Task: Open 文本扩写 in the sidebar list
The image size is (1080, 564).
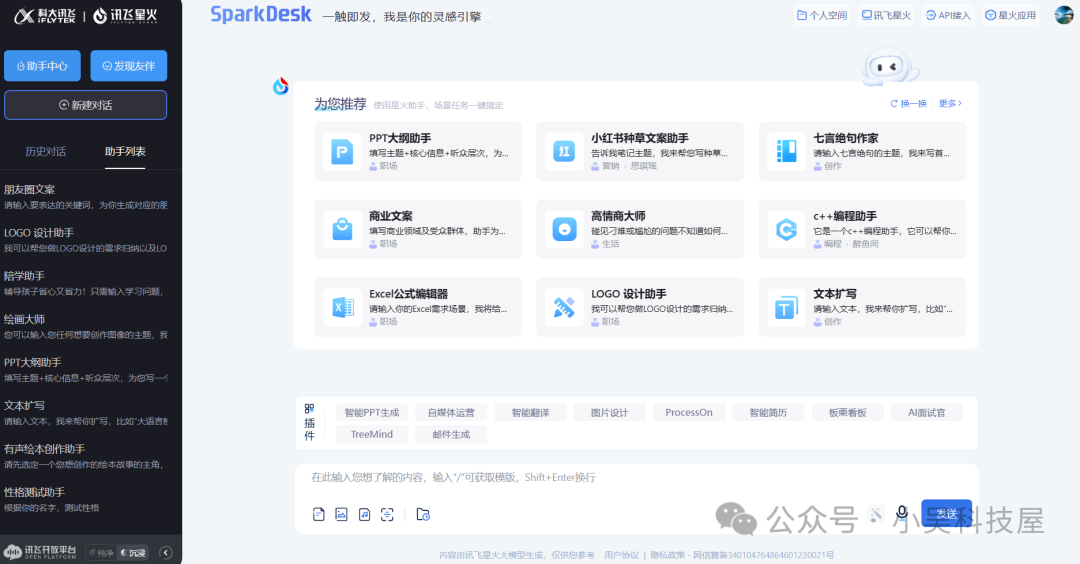Action: (x=86, y=413)
